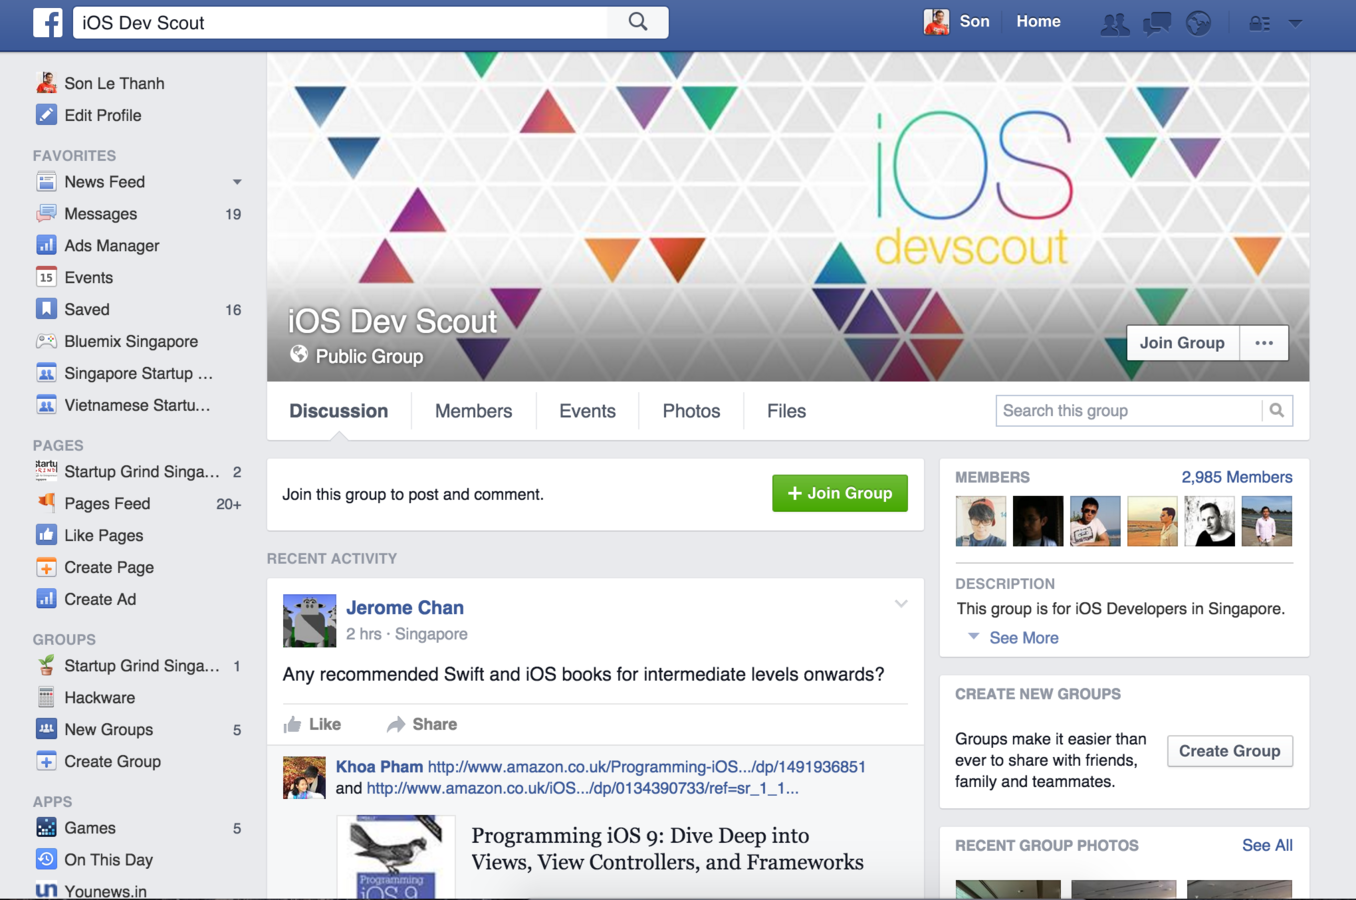Image resolution: width=1356 pixels, height=900 pixels.
Task: Open On This Day clock icon
Action: pos(46,859)
